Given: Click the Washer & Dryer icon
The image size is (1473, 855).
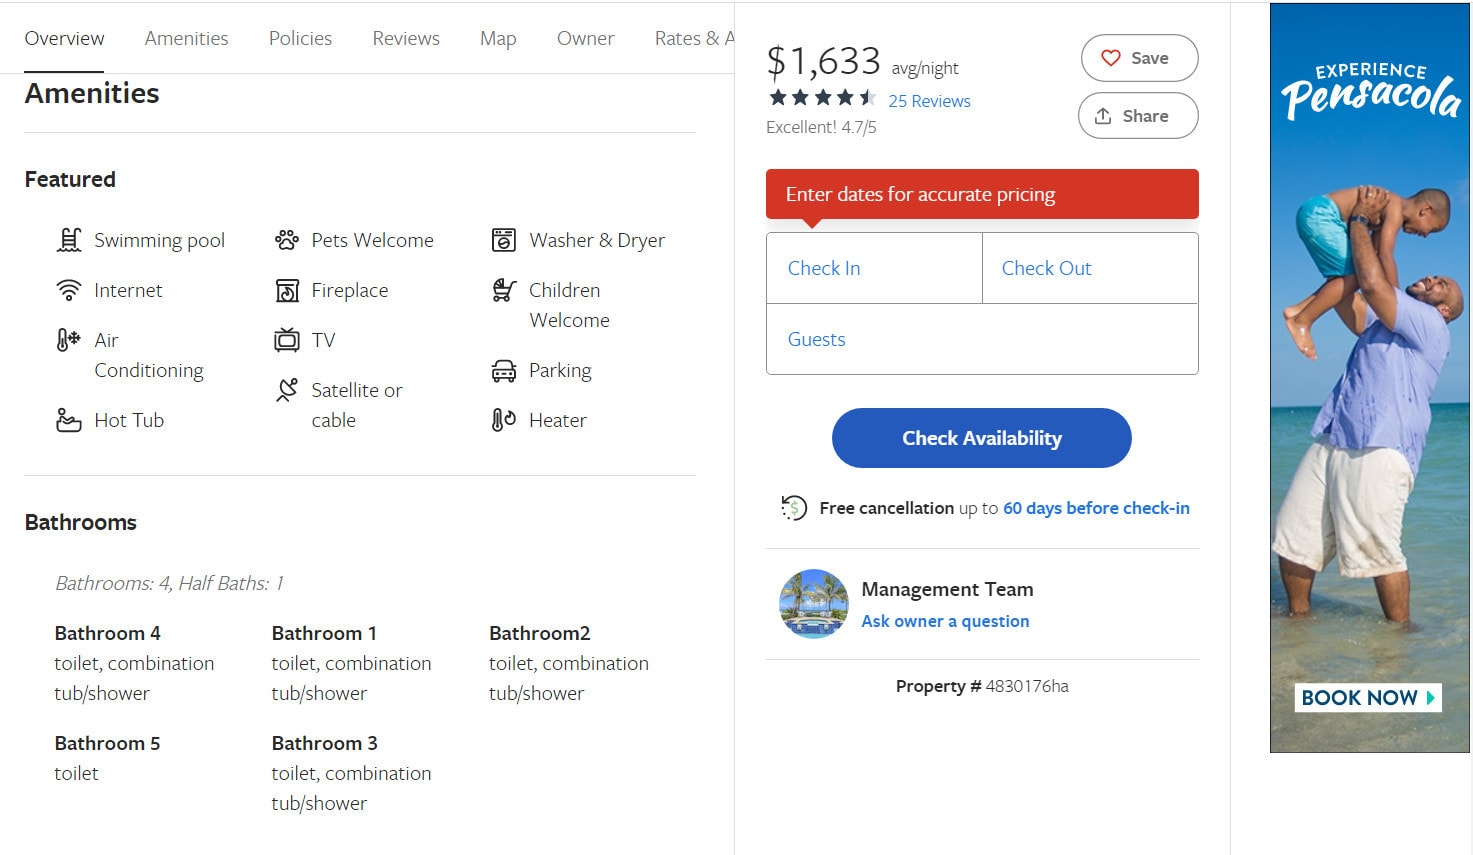Looking at the screenshot, I should [504, 240].
